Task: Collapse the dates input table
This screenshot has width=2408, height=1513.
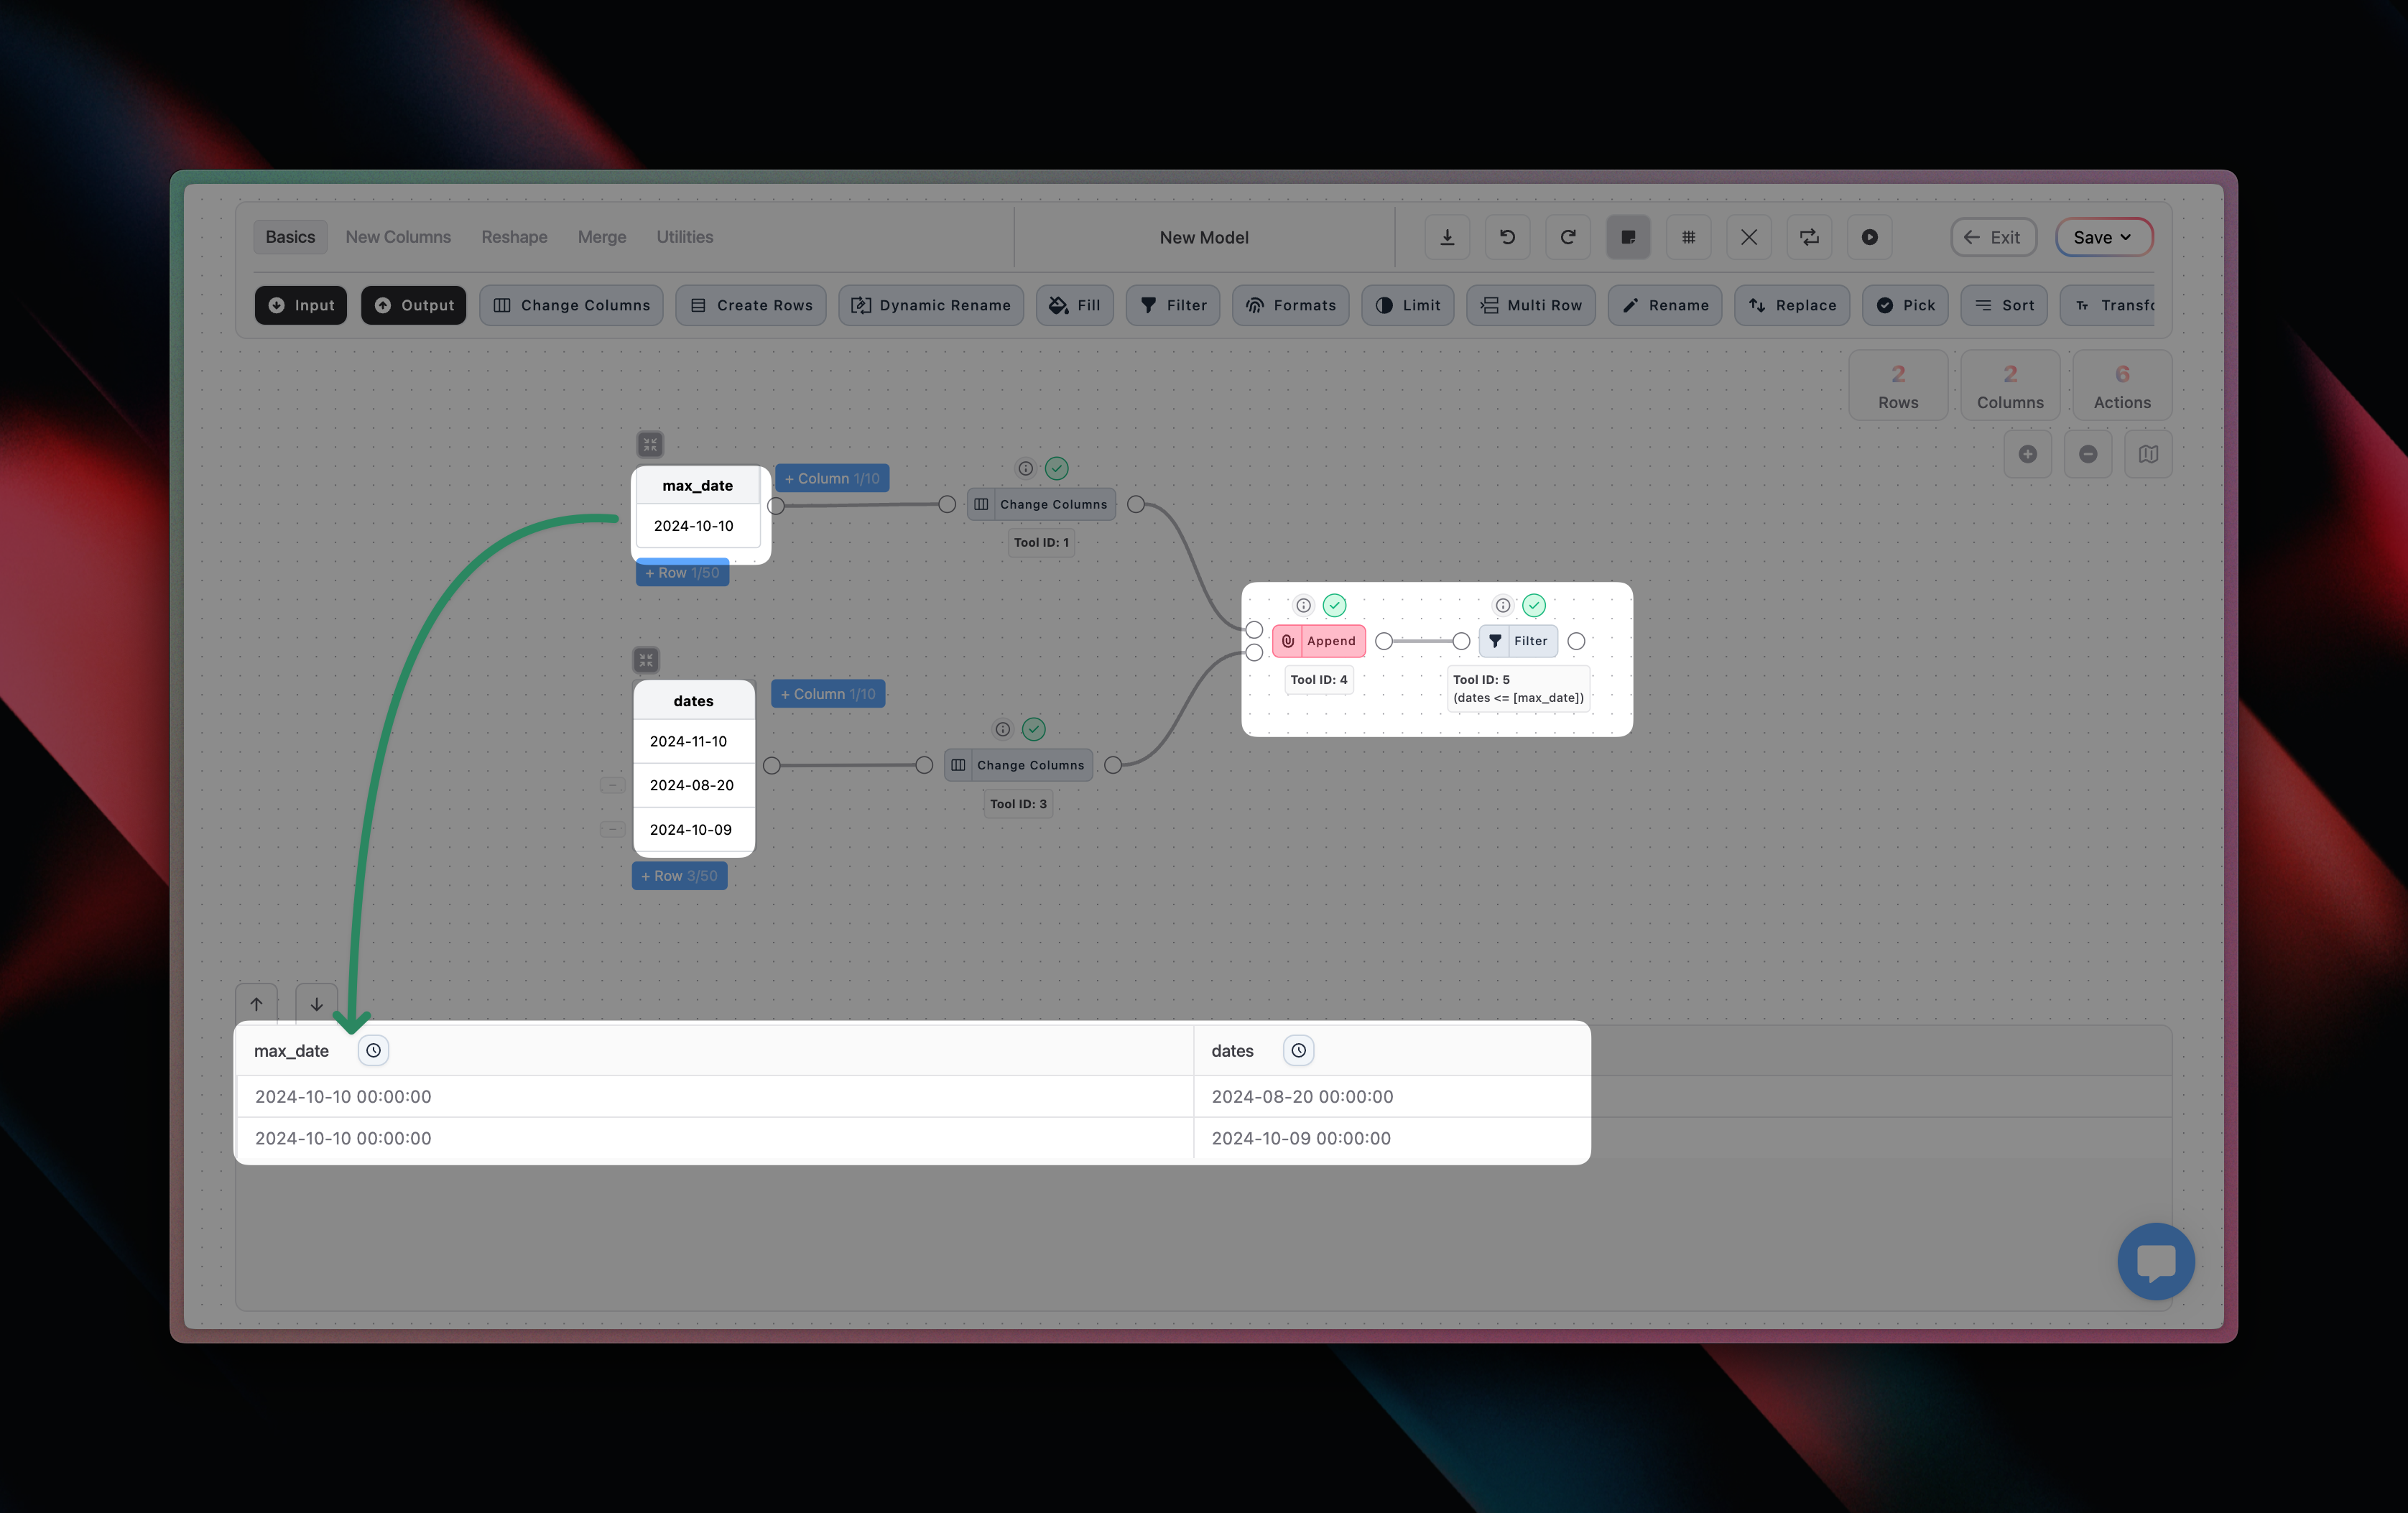Action: tap(646, 660)
